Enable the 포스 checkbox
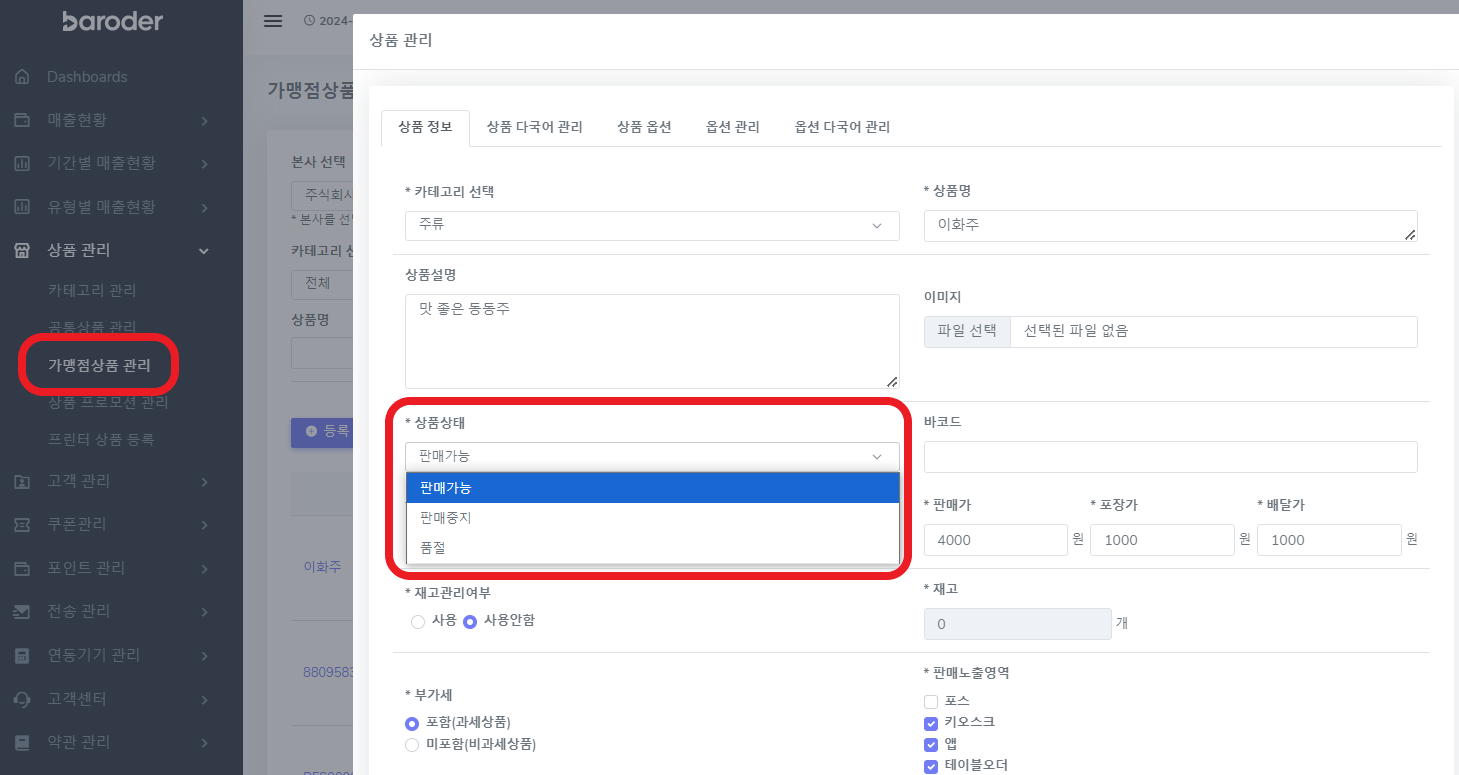This screenshot has width=1459, height=775. [x=931, y=701]
